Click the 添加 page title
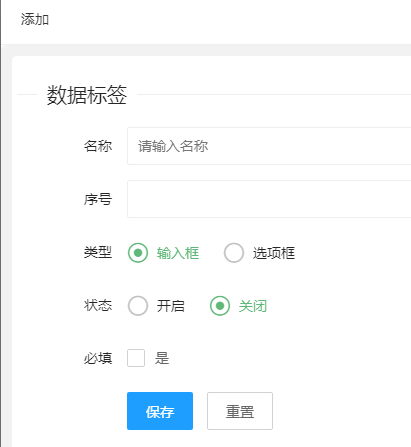 (x=35, y=19)
